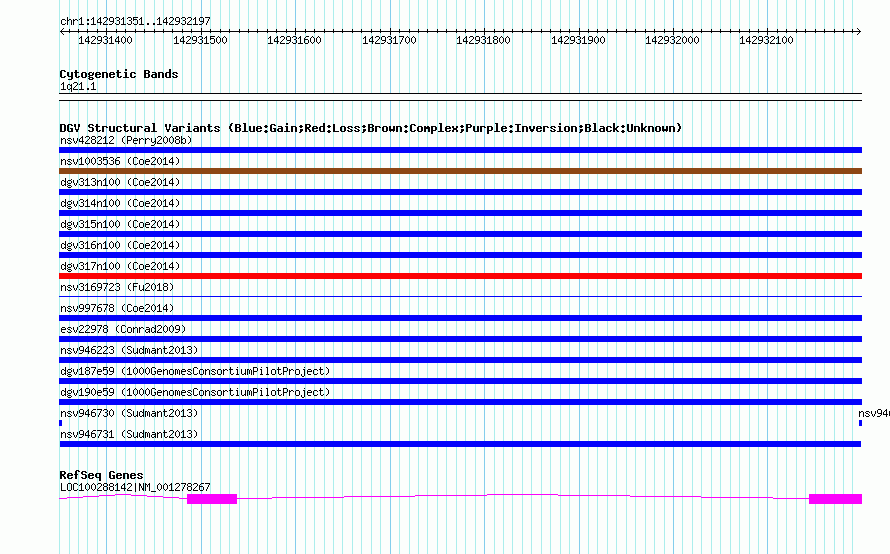Click ruler position 142931800
The height and width of the screenshot is (554, 890).
click(483, 40)
